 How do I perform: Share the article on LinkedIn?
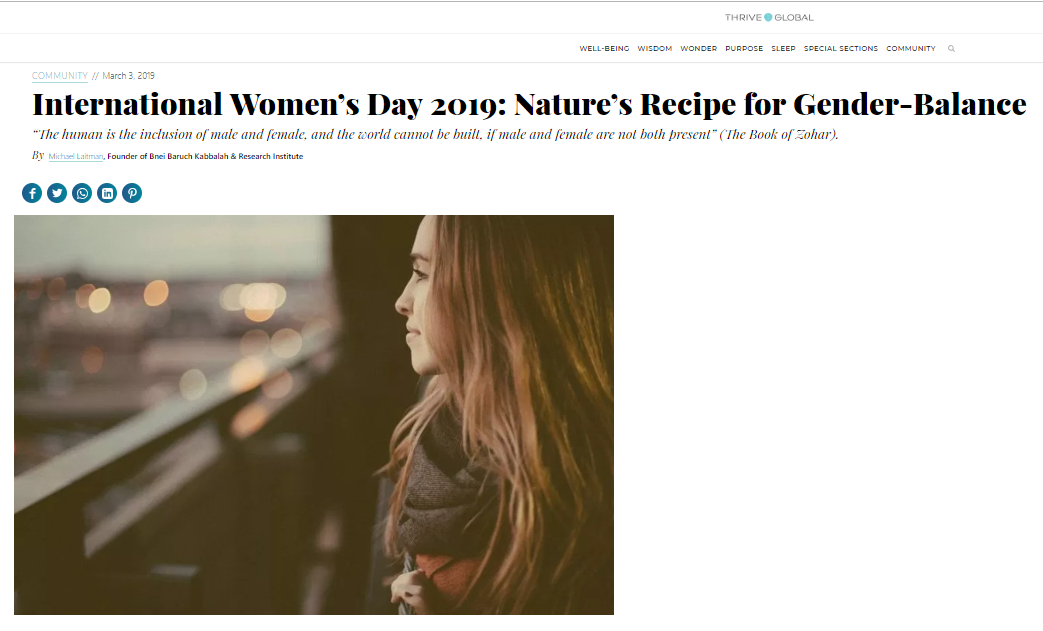pyautogui.click(x=107, y=193)
